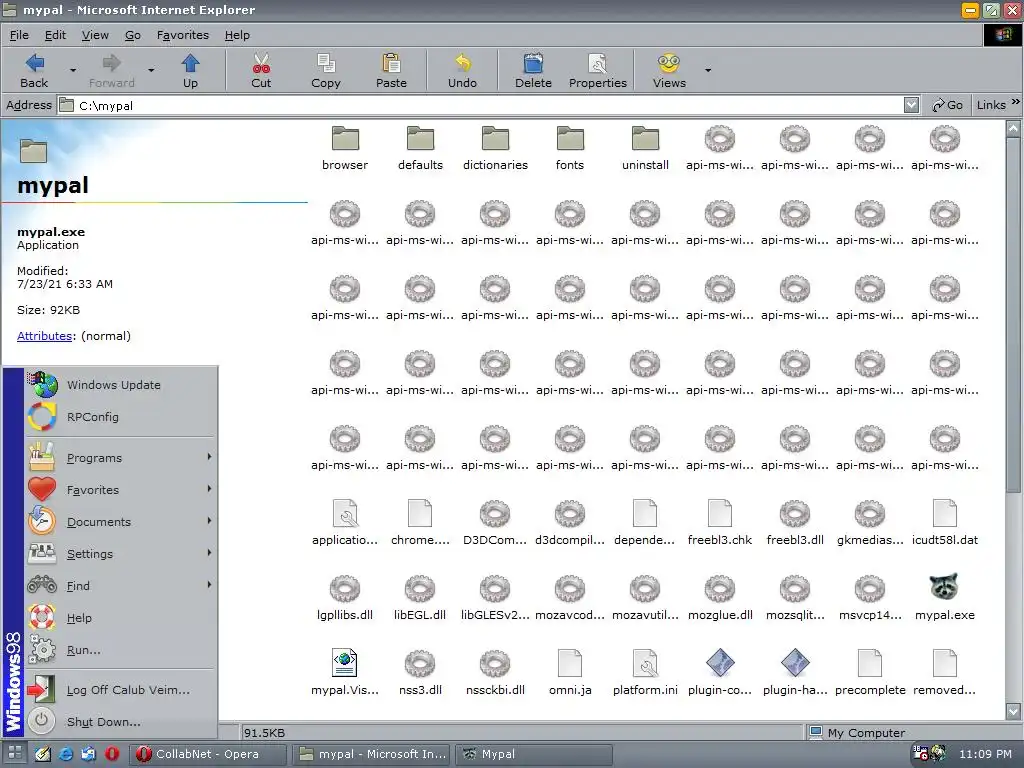Undo the last action
The height and width of the screenshot is (768, 1024).
click(462, 71)
